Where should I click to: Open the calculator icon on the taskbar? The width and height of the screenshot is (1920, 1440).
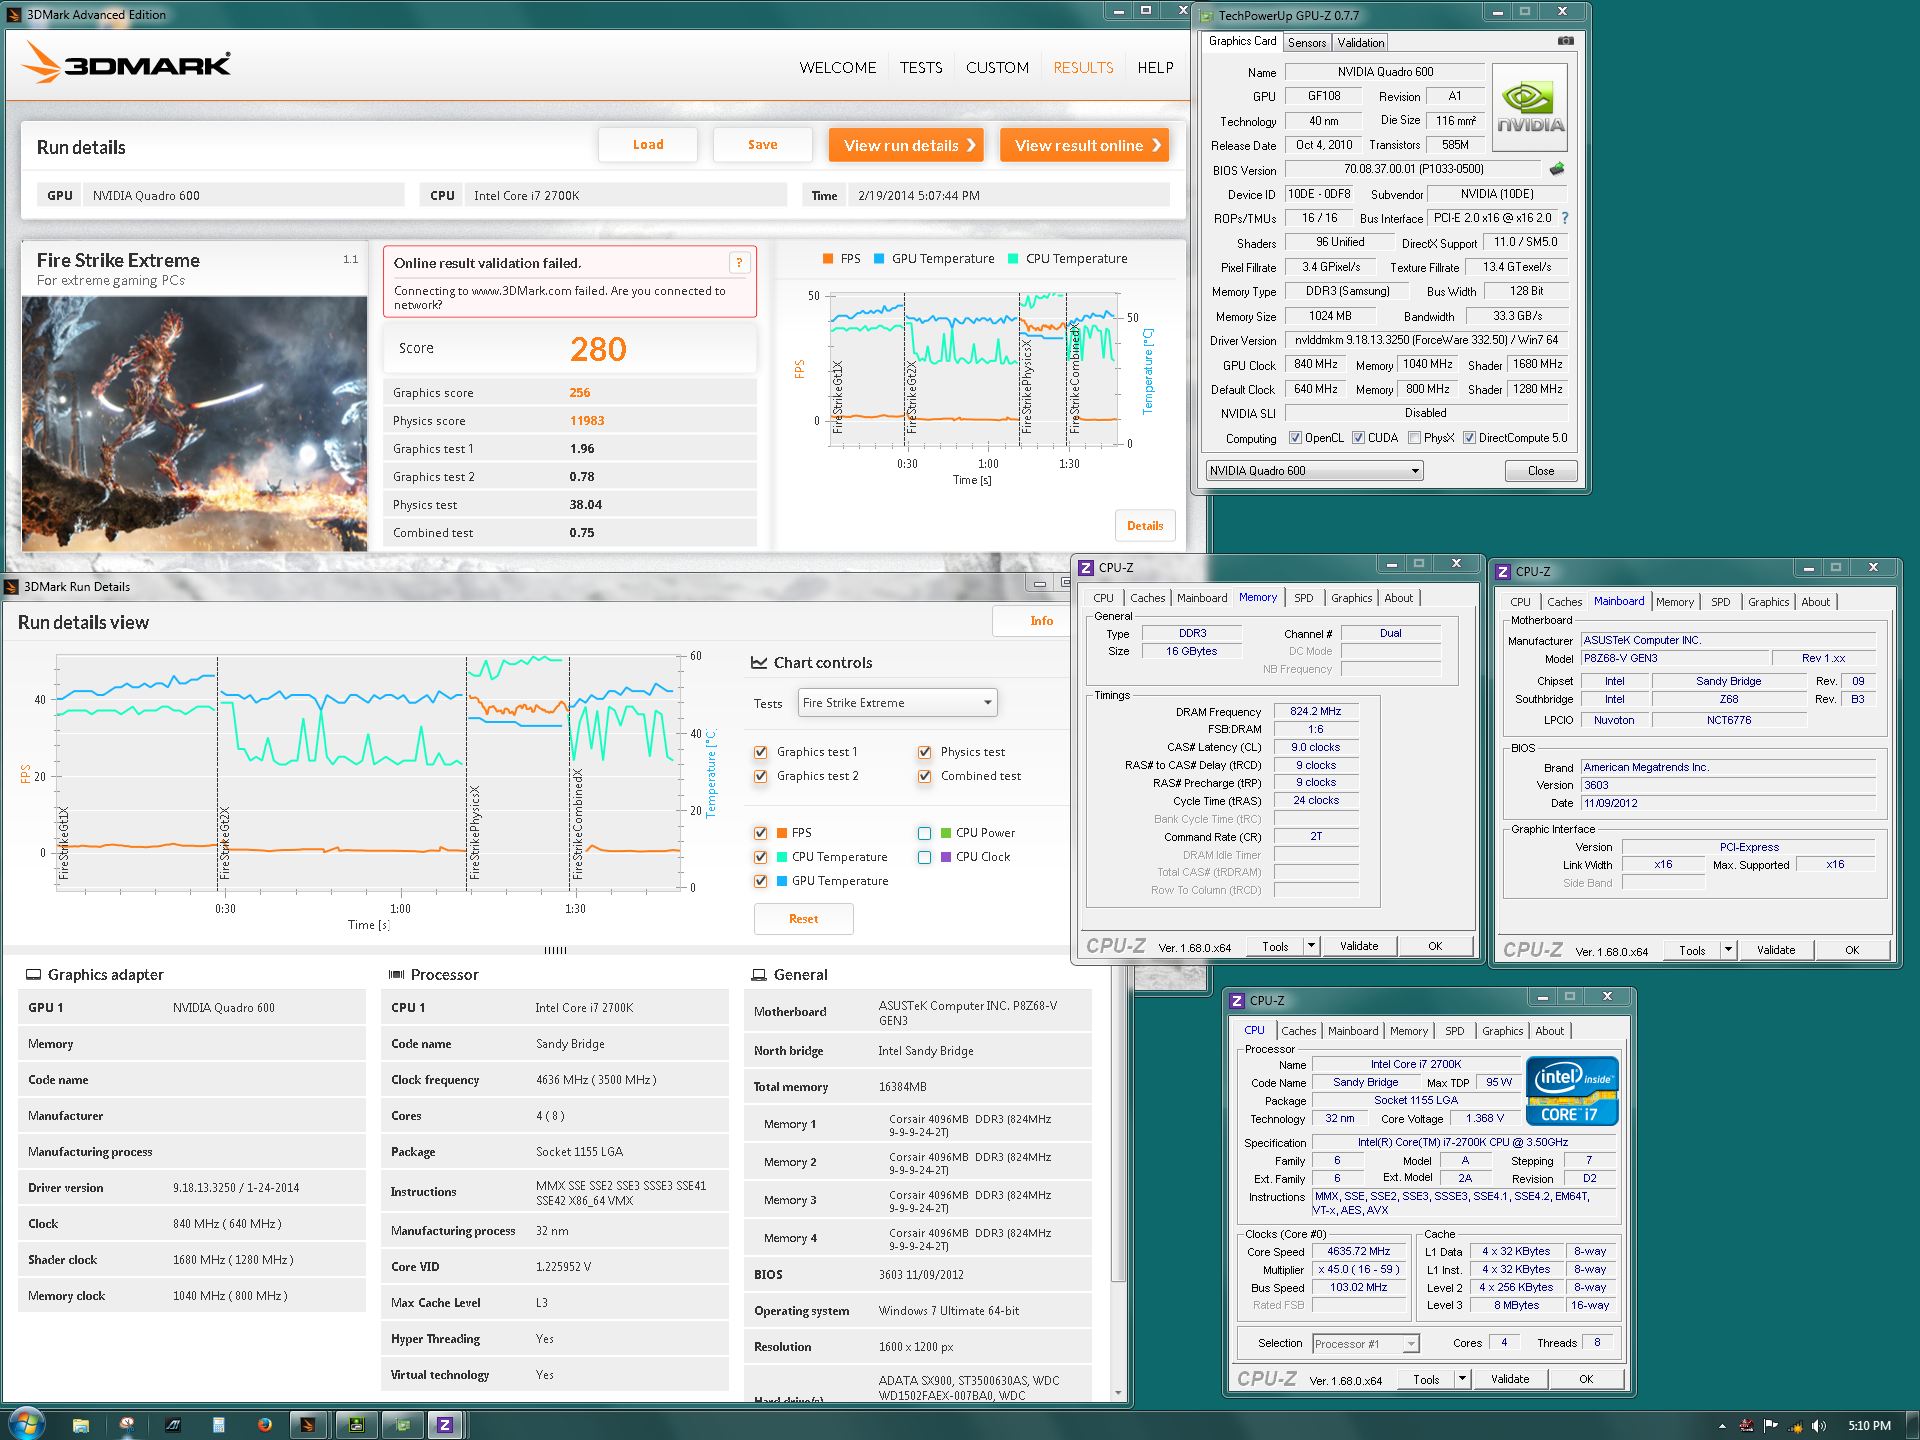(x=219, y=1425)
